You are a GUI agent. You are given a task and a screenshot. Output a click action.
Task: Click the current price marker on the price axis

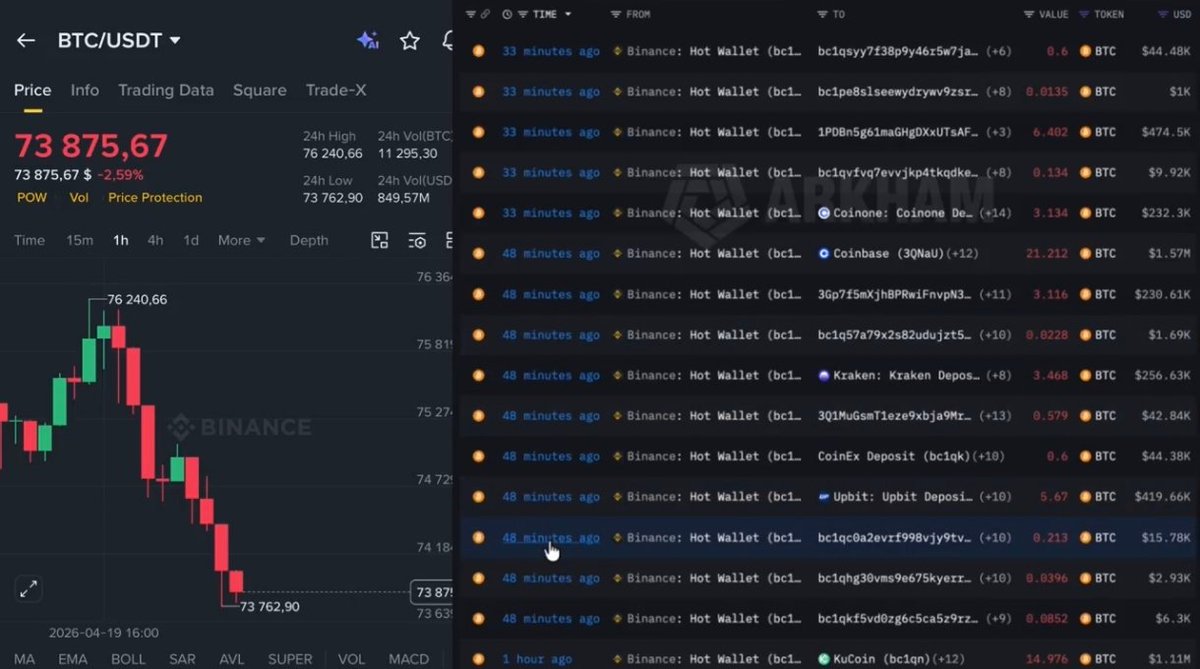tap(433, 592)
